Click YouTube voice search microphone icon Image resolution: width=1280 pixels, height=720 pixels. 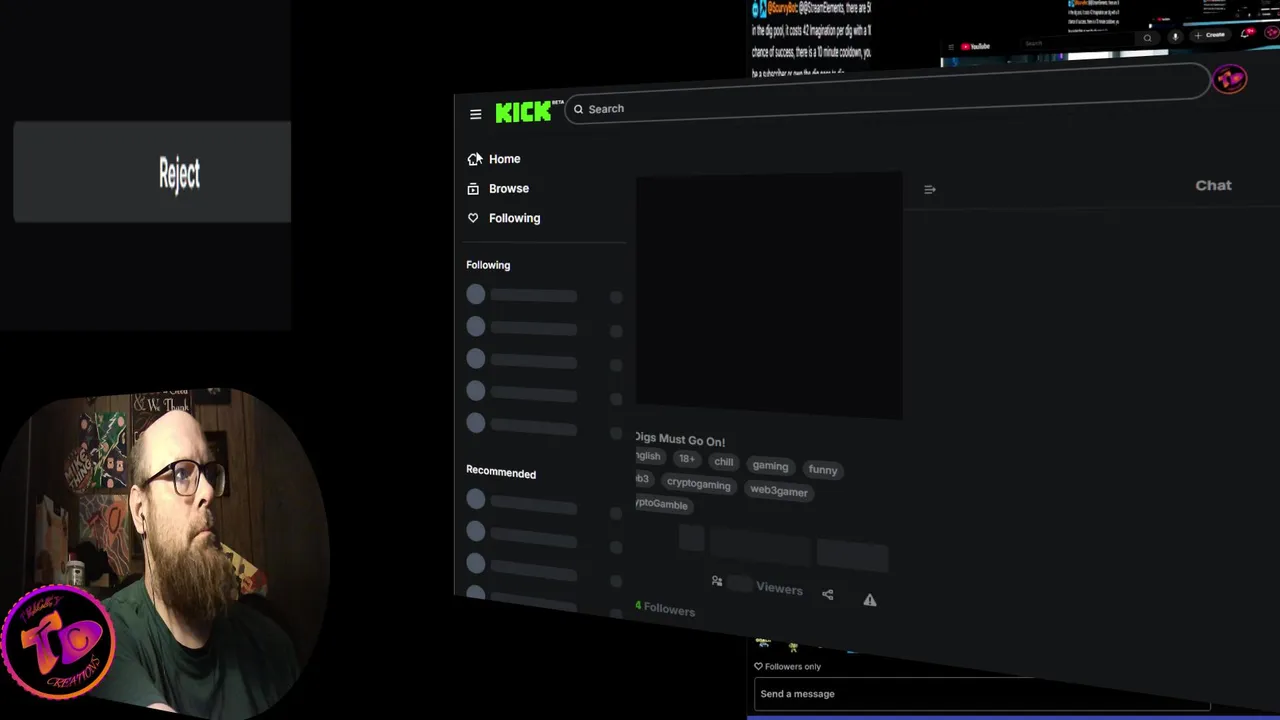click(x=1175, y=37)
